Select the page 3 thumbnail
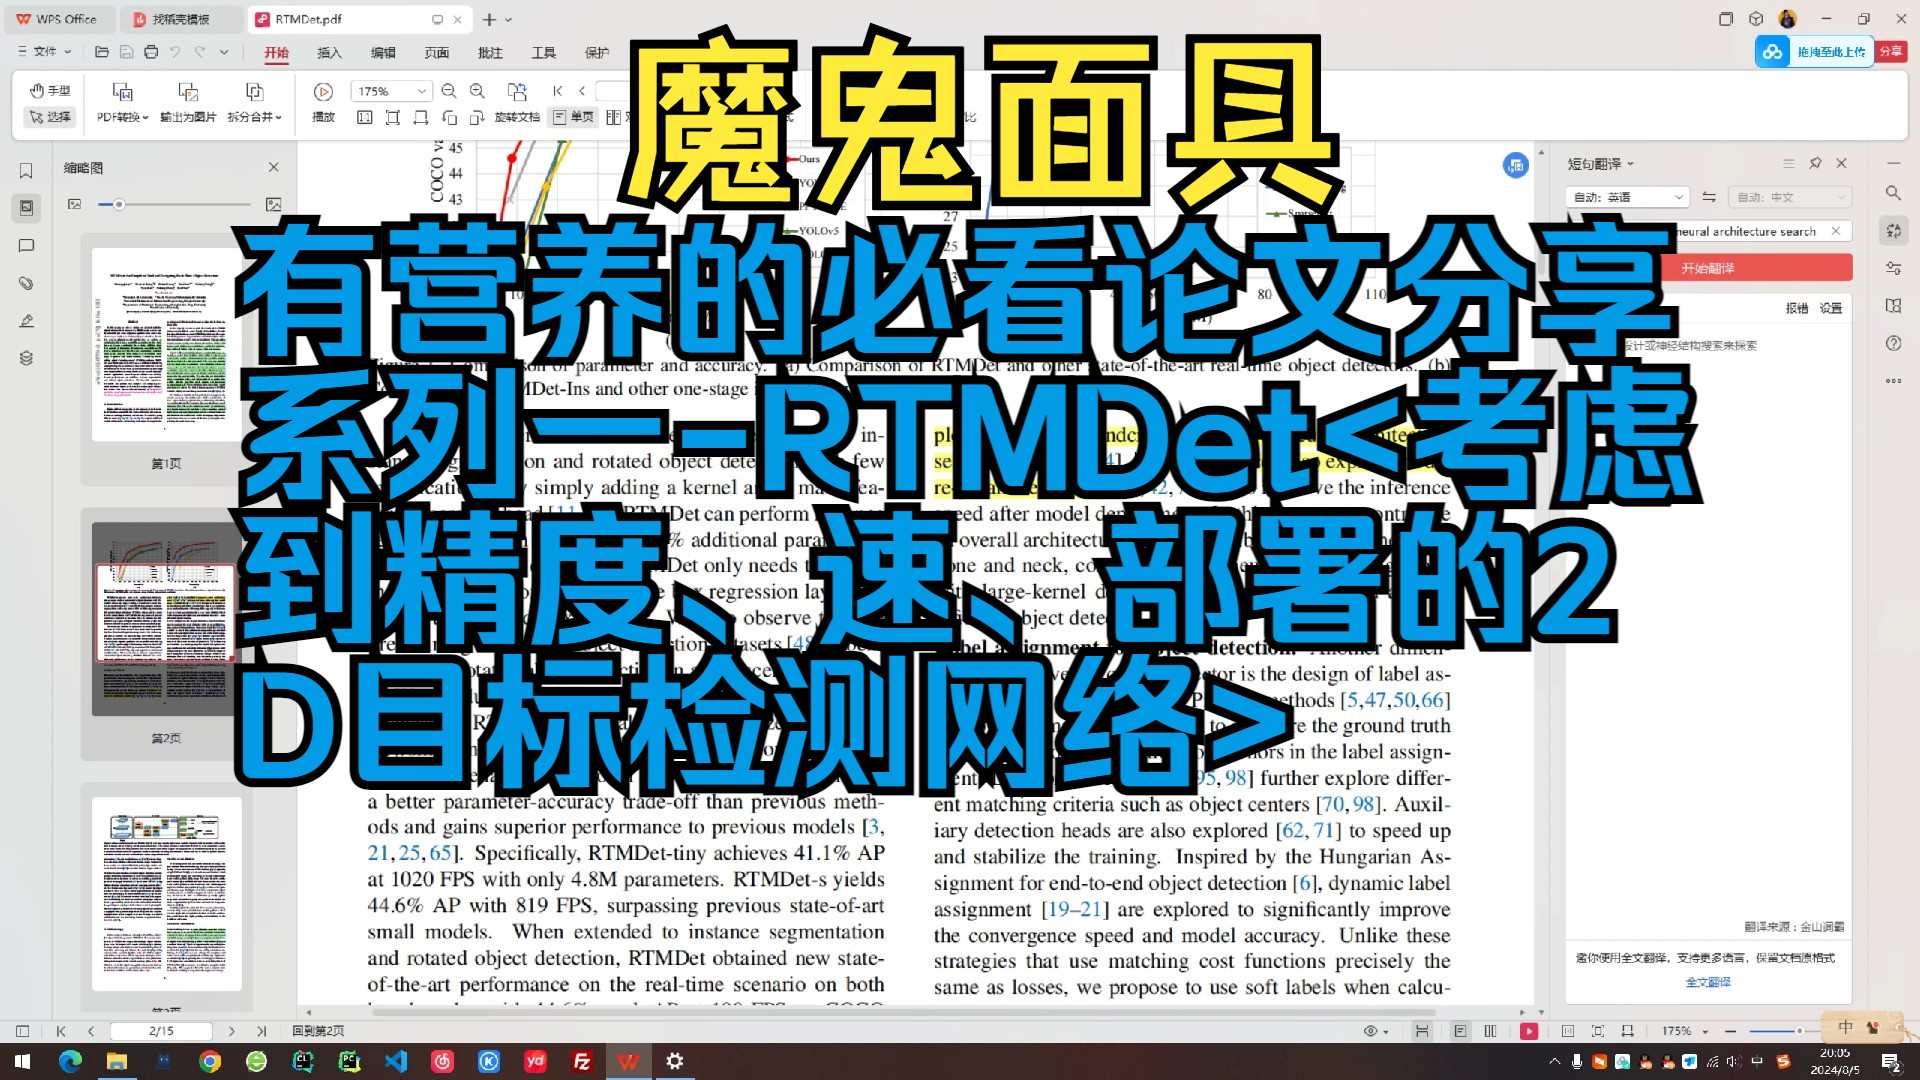The width and height of the screenshot is (1920, 1080). click(167, 893)
